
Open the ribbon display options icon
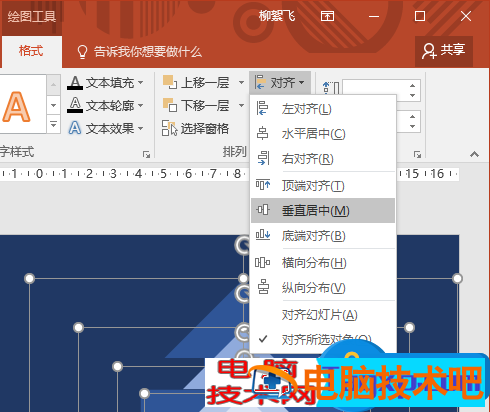[327, 16]
